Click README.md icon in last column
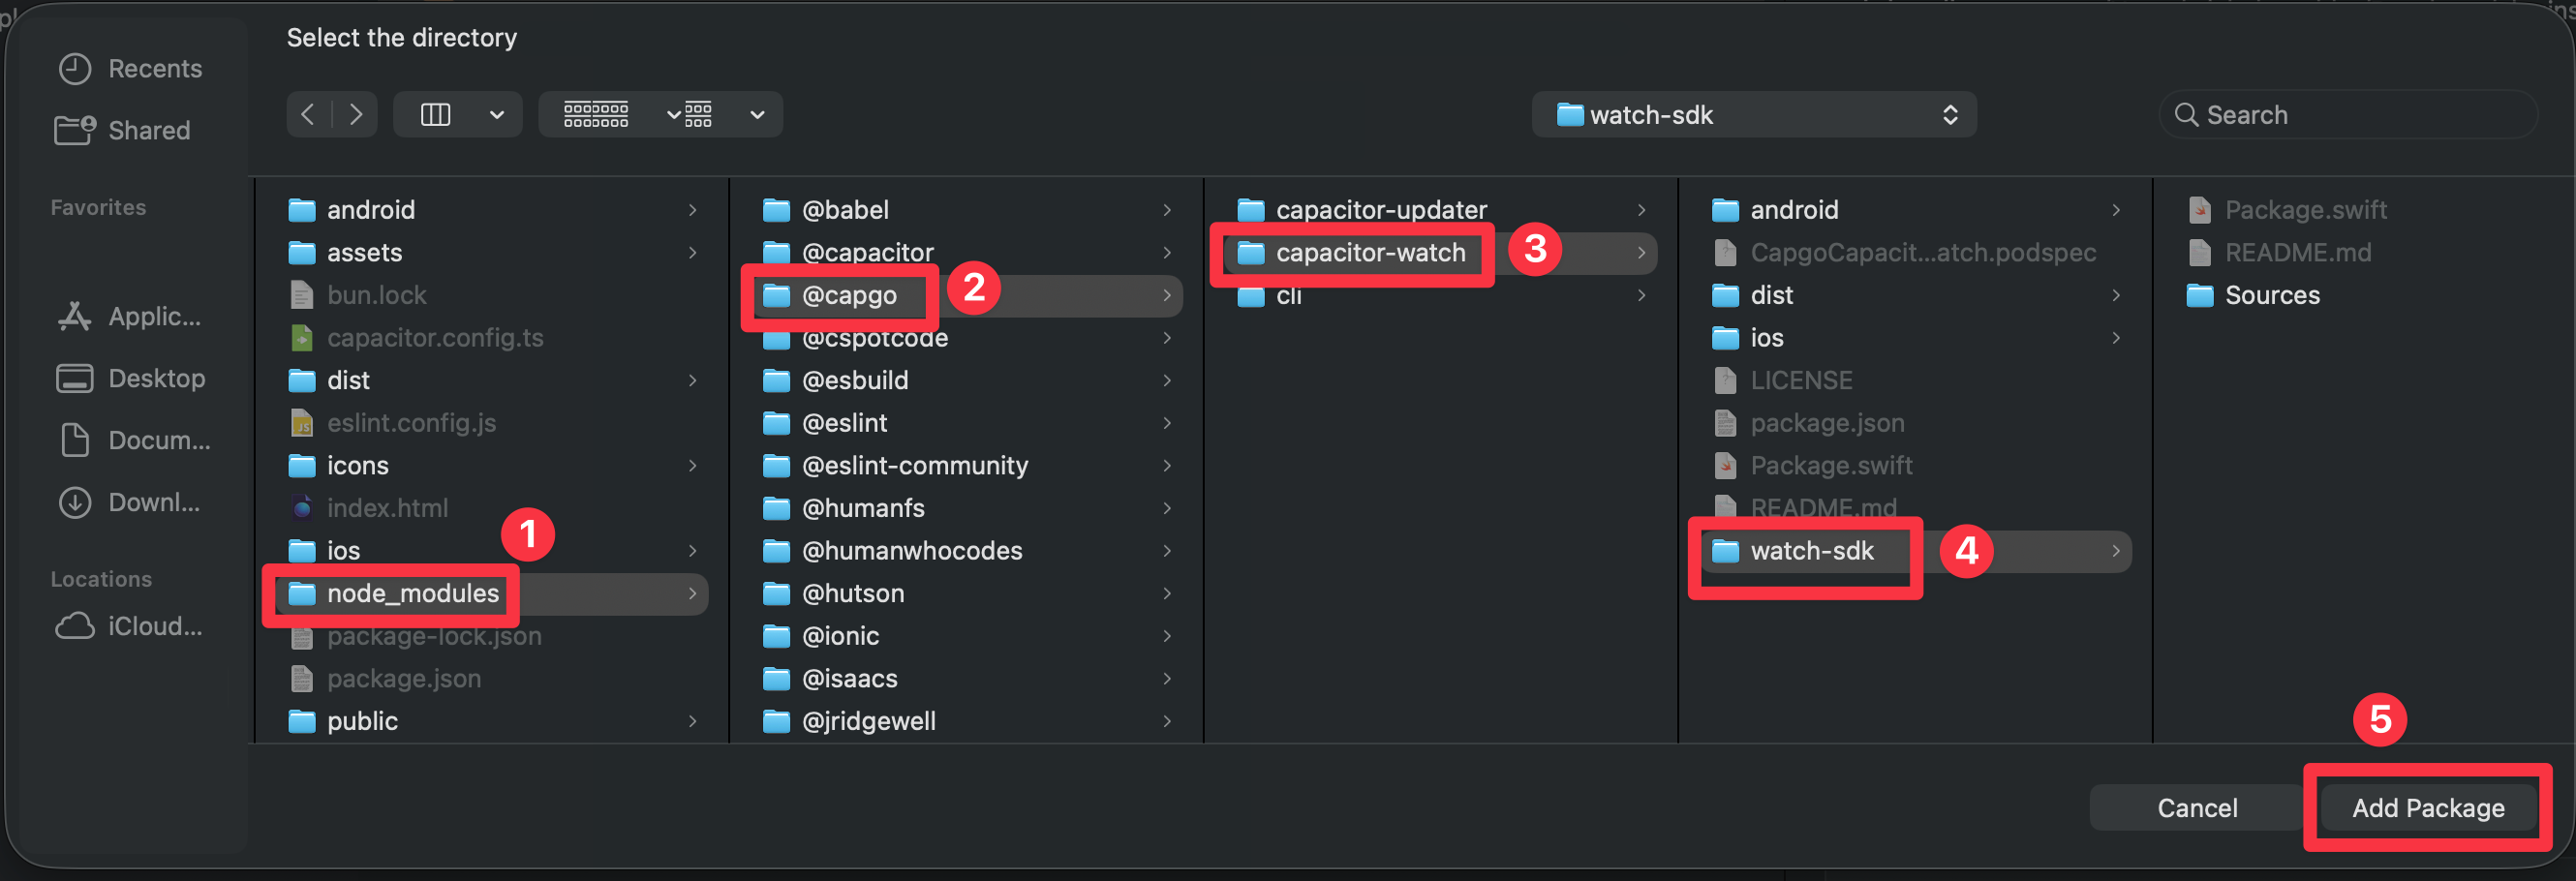 coord(2200,253)
